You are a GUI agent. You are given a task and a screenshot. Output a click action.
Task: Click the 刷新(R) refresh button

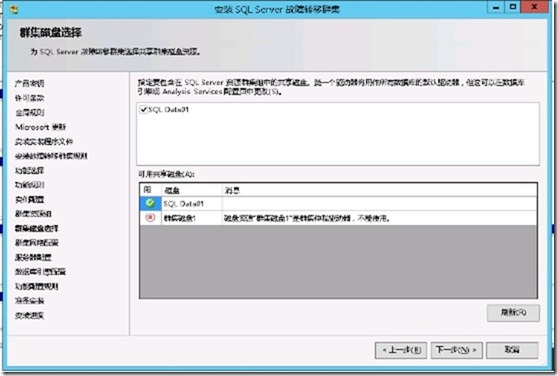click(x=513, y=313)
